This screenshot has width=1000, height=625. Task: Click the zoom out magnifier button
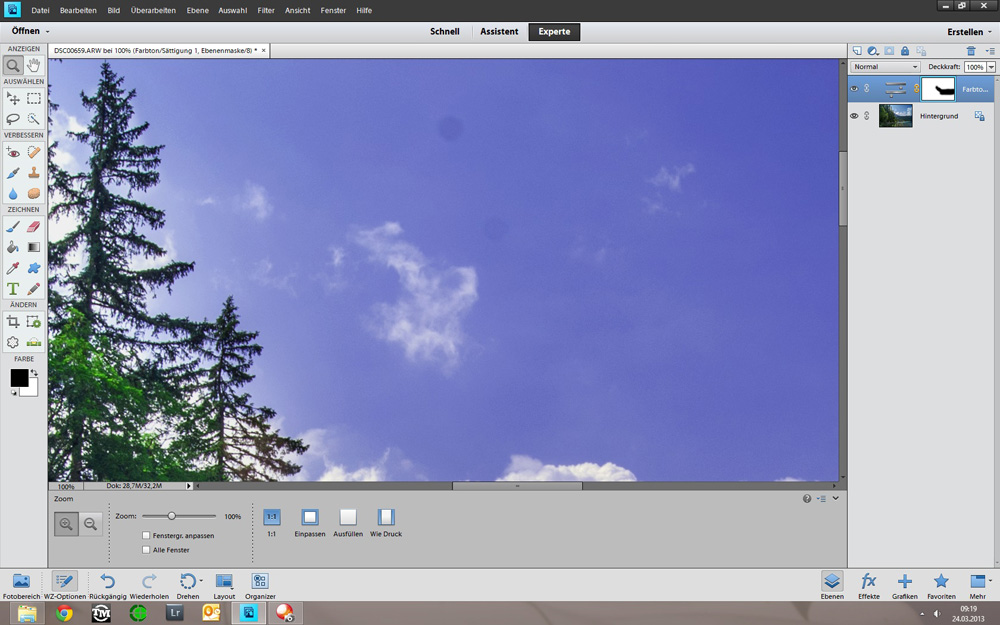[x=91, y=523]
